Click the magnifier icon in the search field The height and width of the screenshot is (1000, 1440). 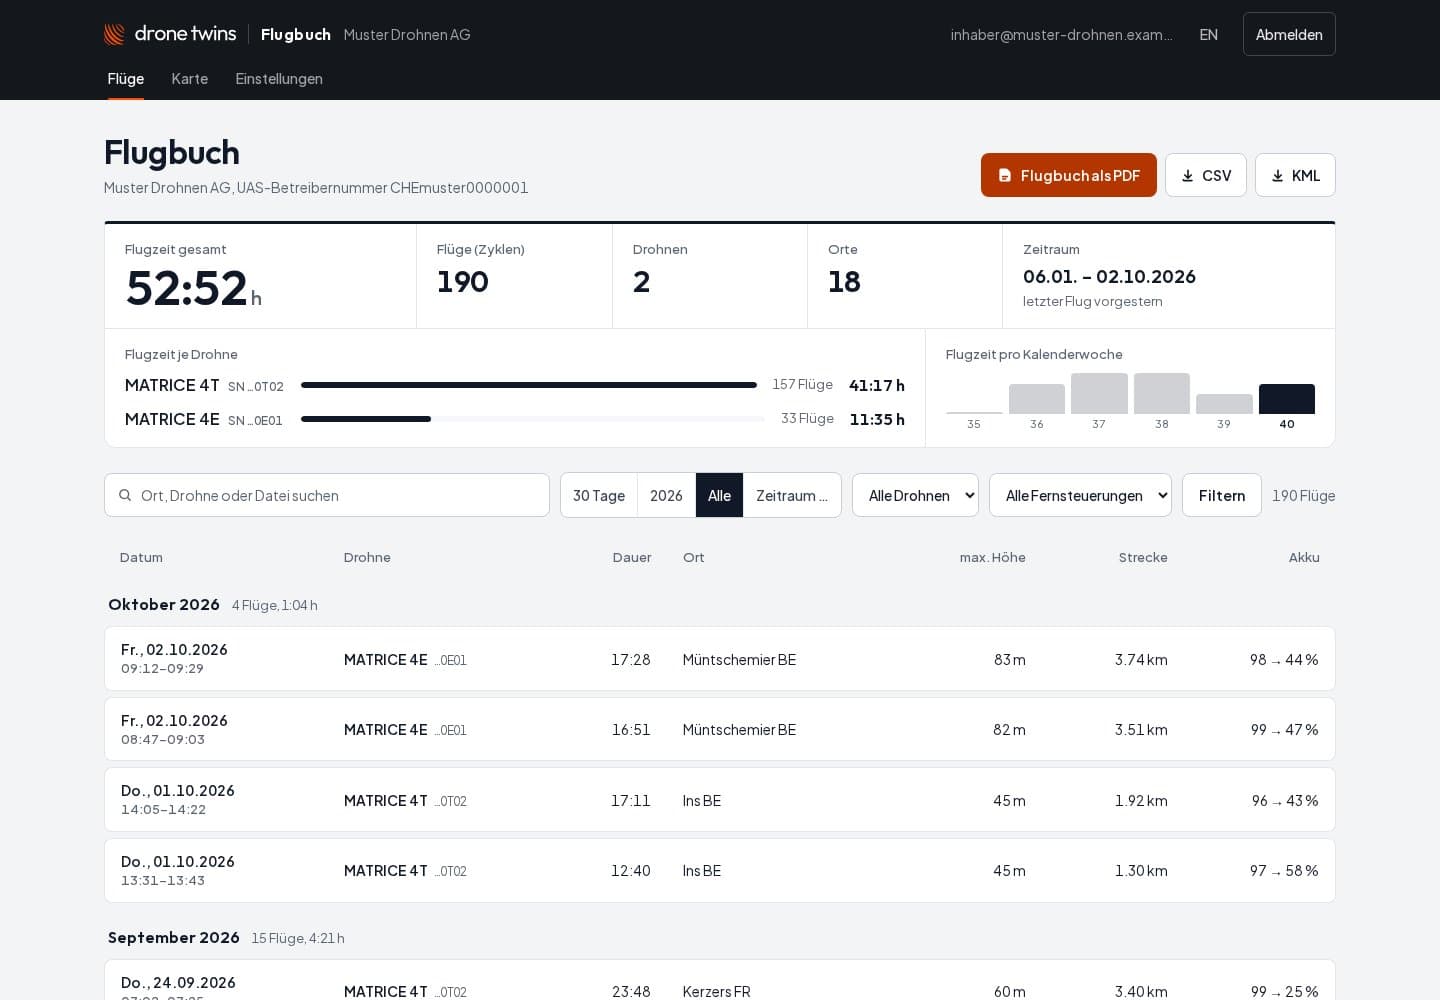125,495
